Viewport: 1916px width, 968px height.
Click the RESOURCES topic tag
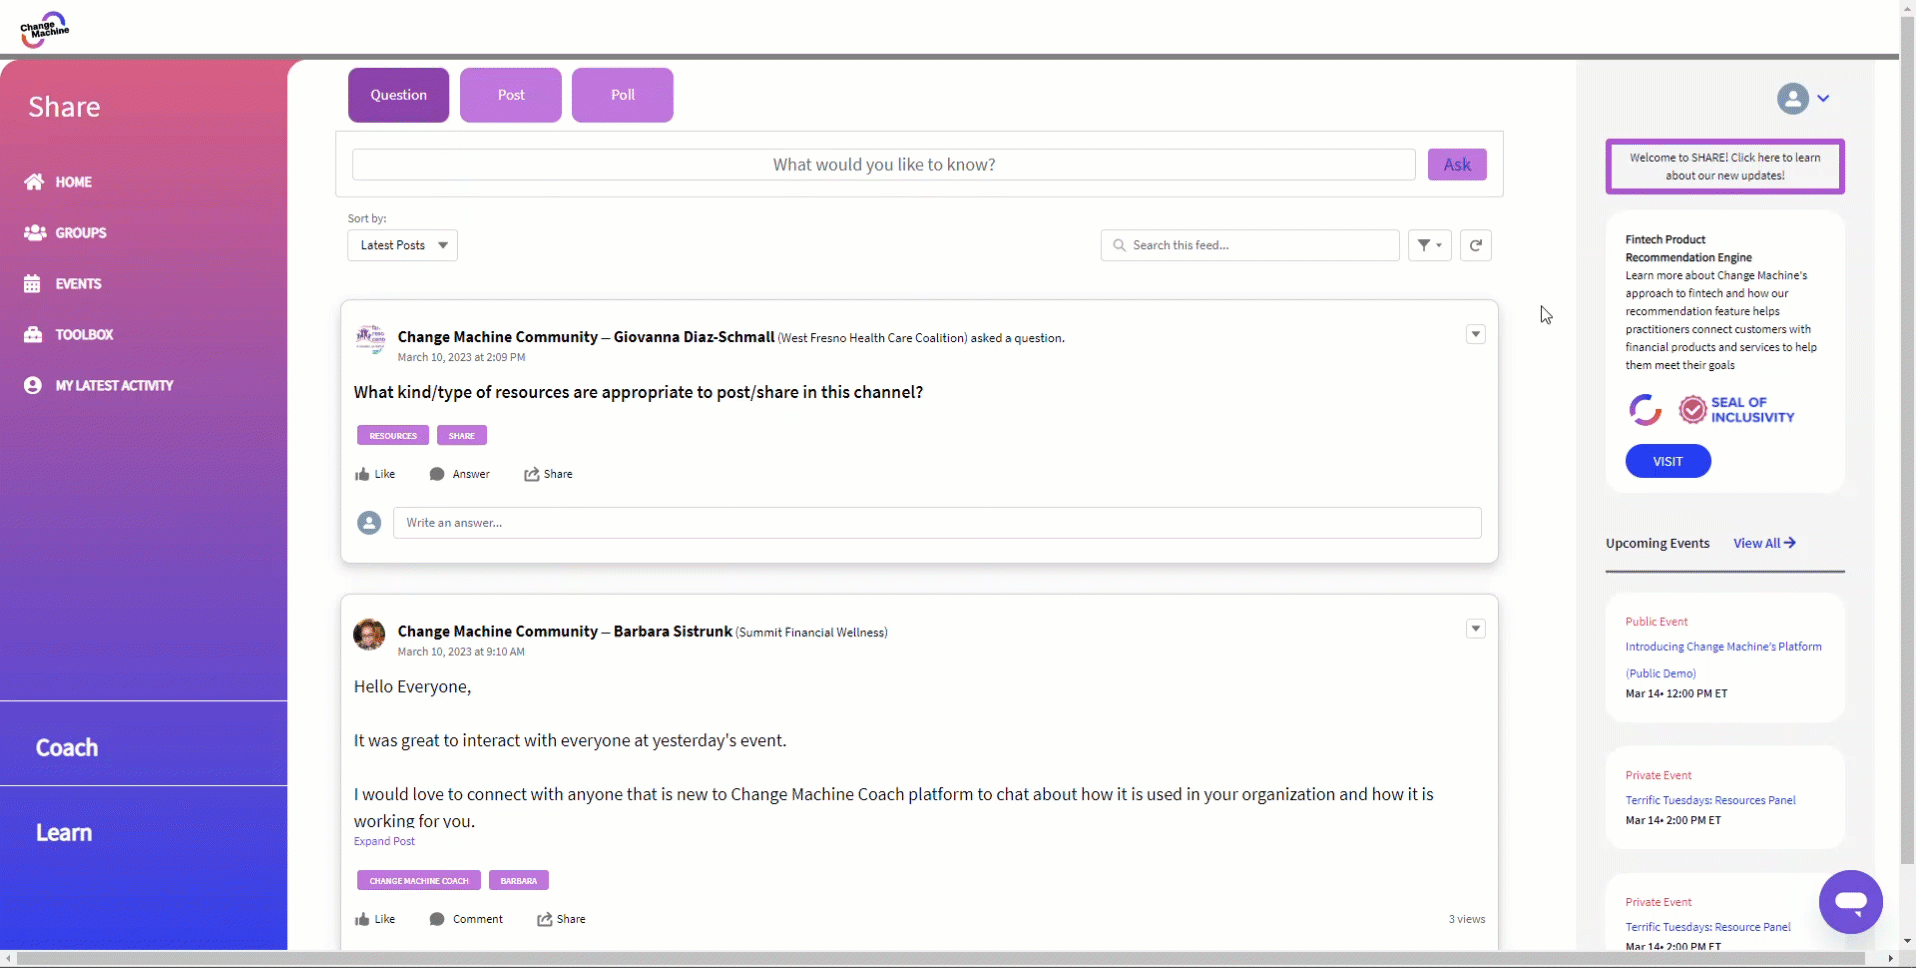point(393,436)
